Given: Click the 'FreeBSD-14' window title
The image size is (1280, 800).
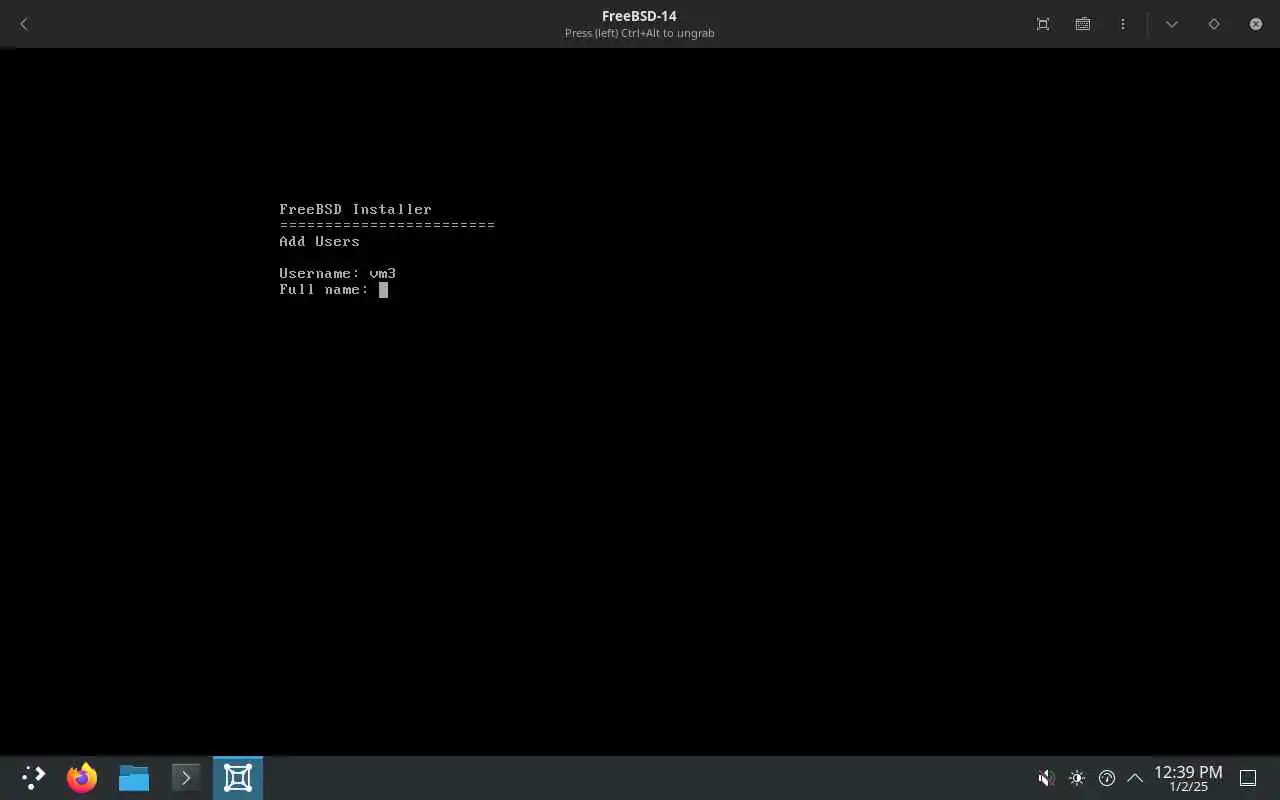Looking at the screenshot, I should (x=639, y=16).
